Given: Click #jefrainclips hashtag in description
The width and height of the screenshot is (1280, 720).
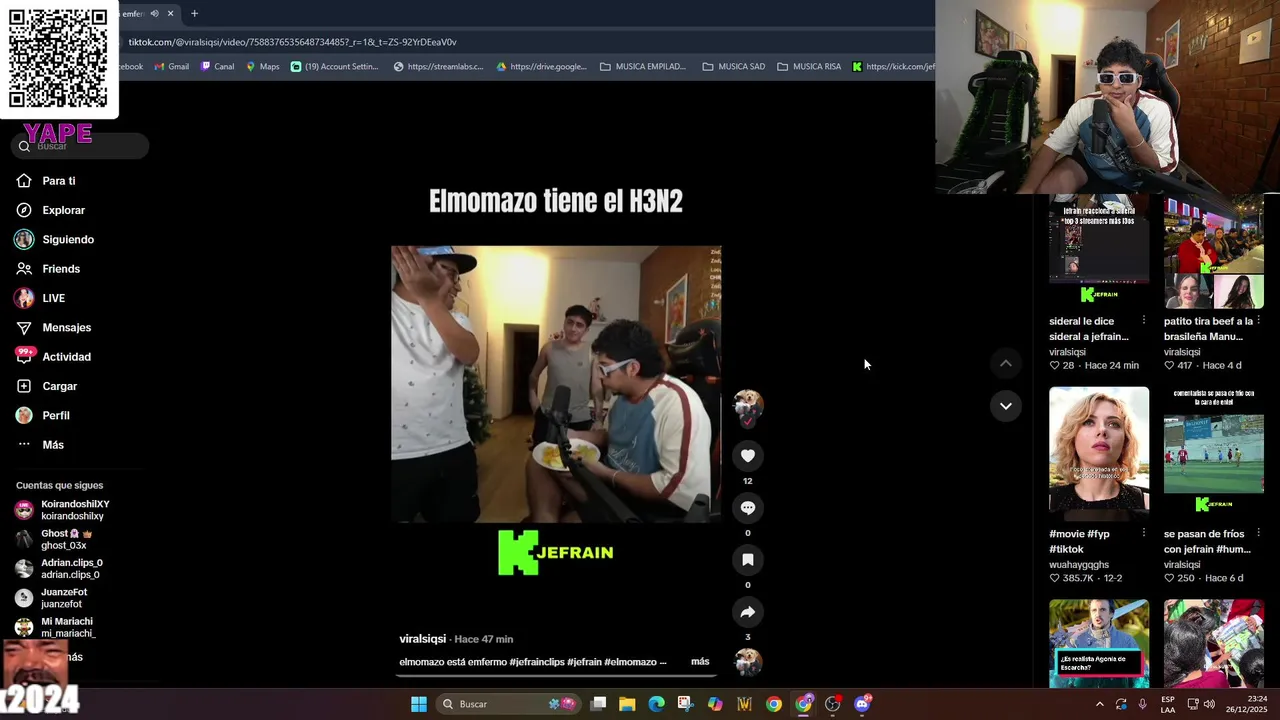Looking at the screenshot, I should 537,662.
